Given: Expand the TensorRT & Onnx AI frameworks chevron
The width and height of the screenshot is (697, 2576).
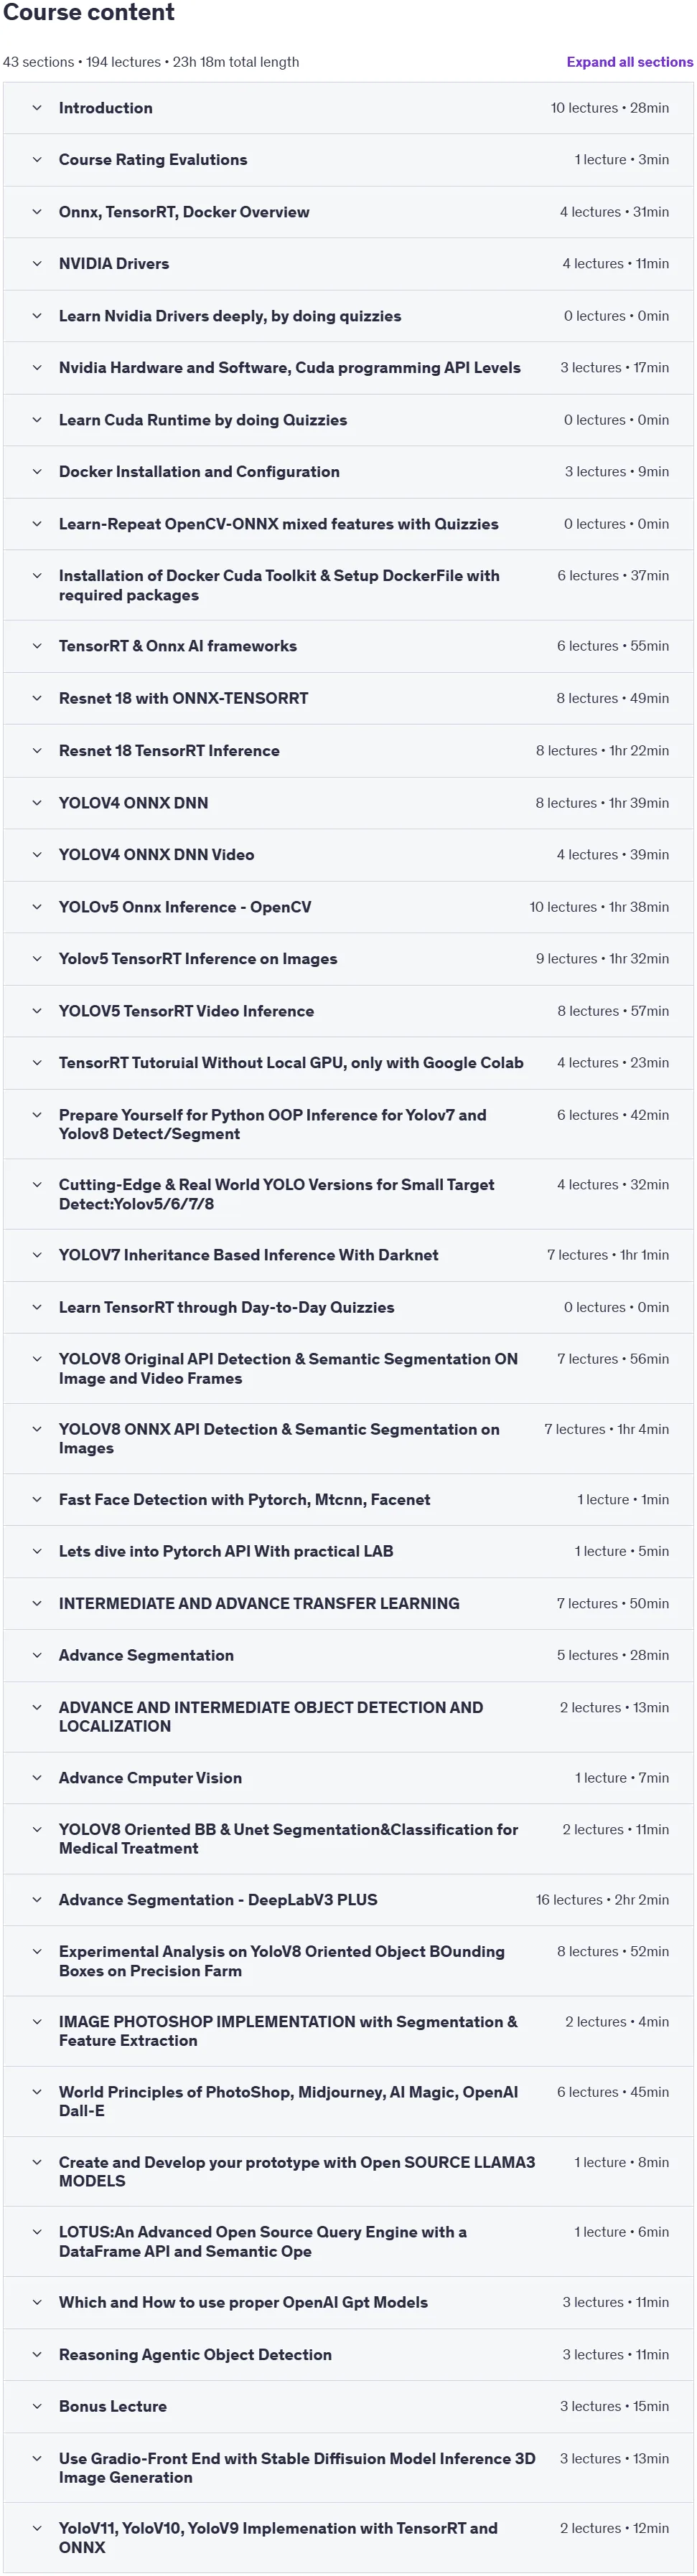Looking at the screenshot, I should click(x=37, y=646).
